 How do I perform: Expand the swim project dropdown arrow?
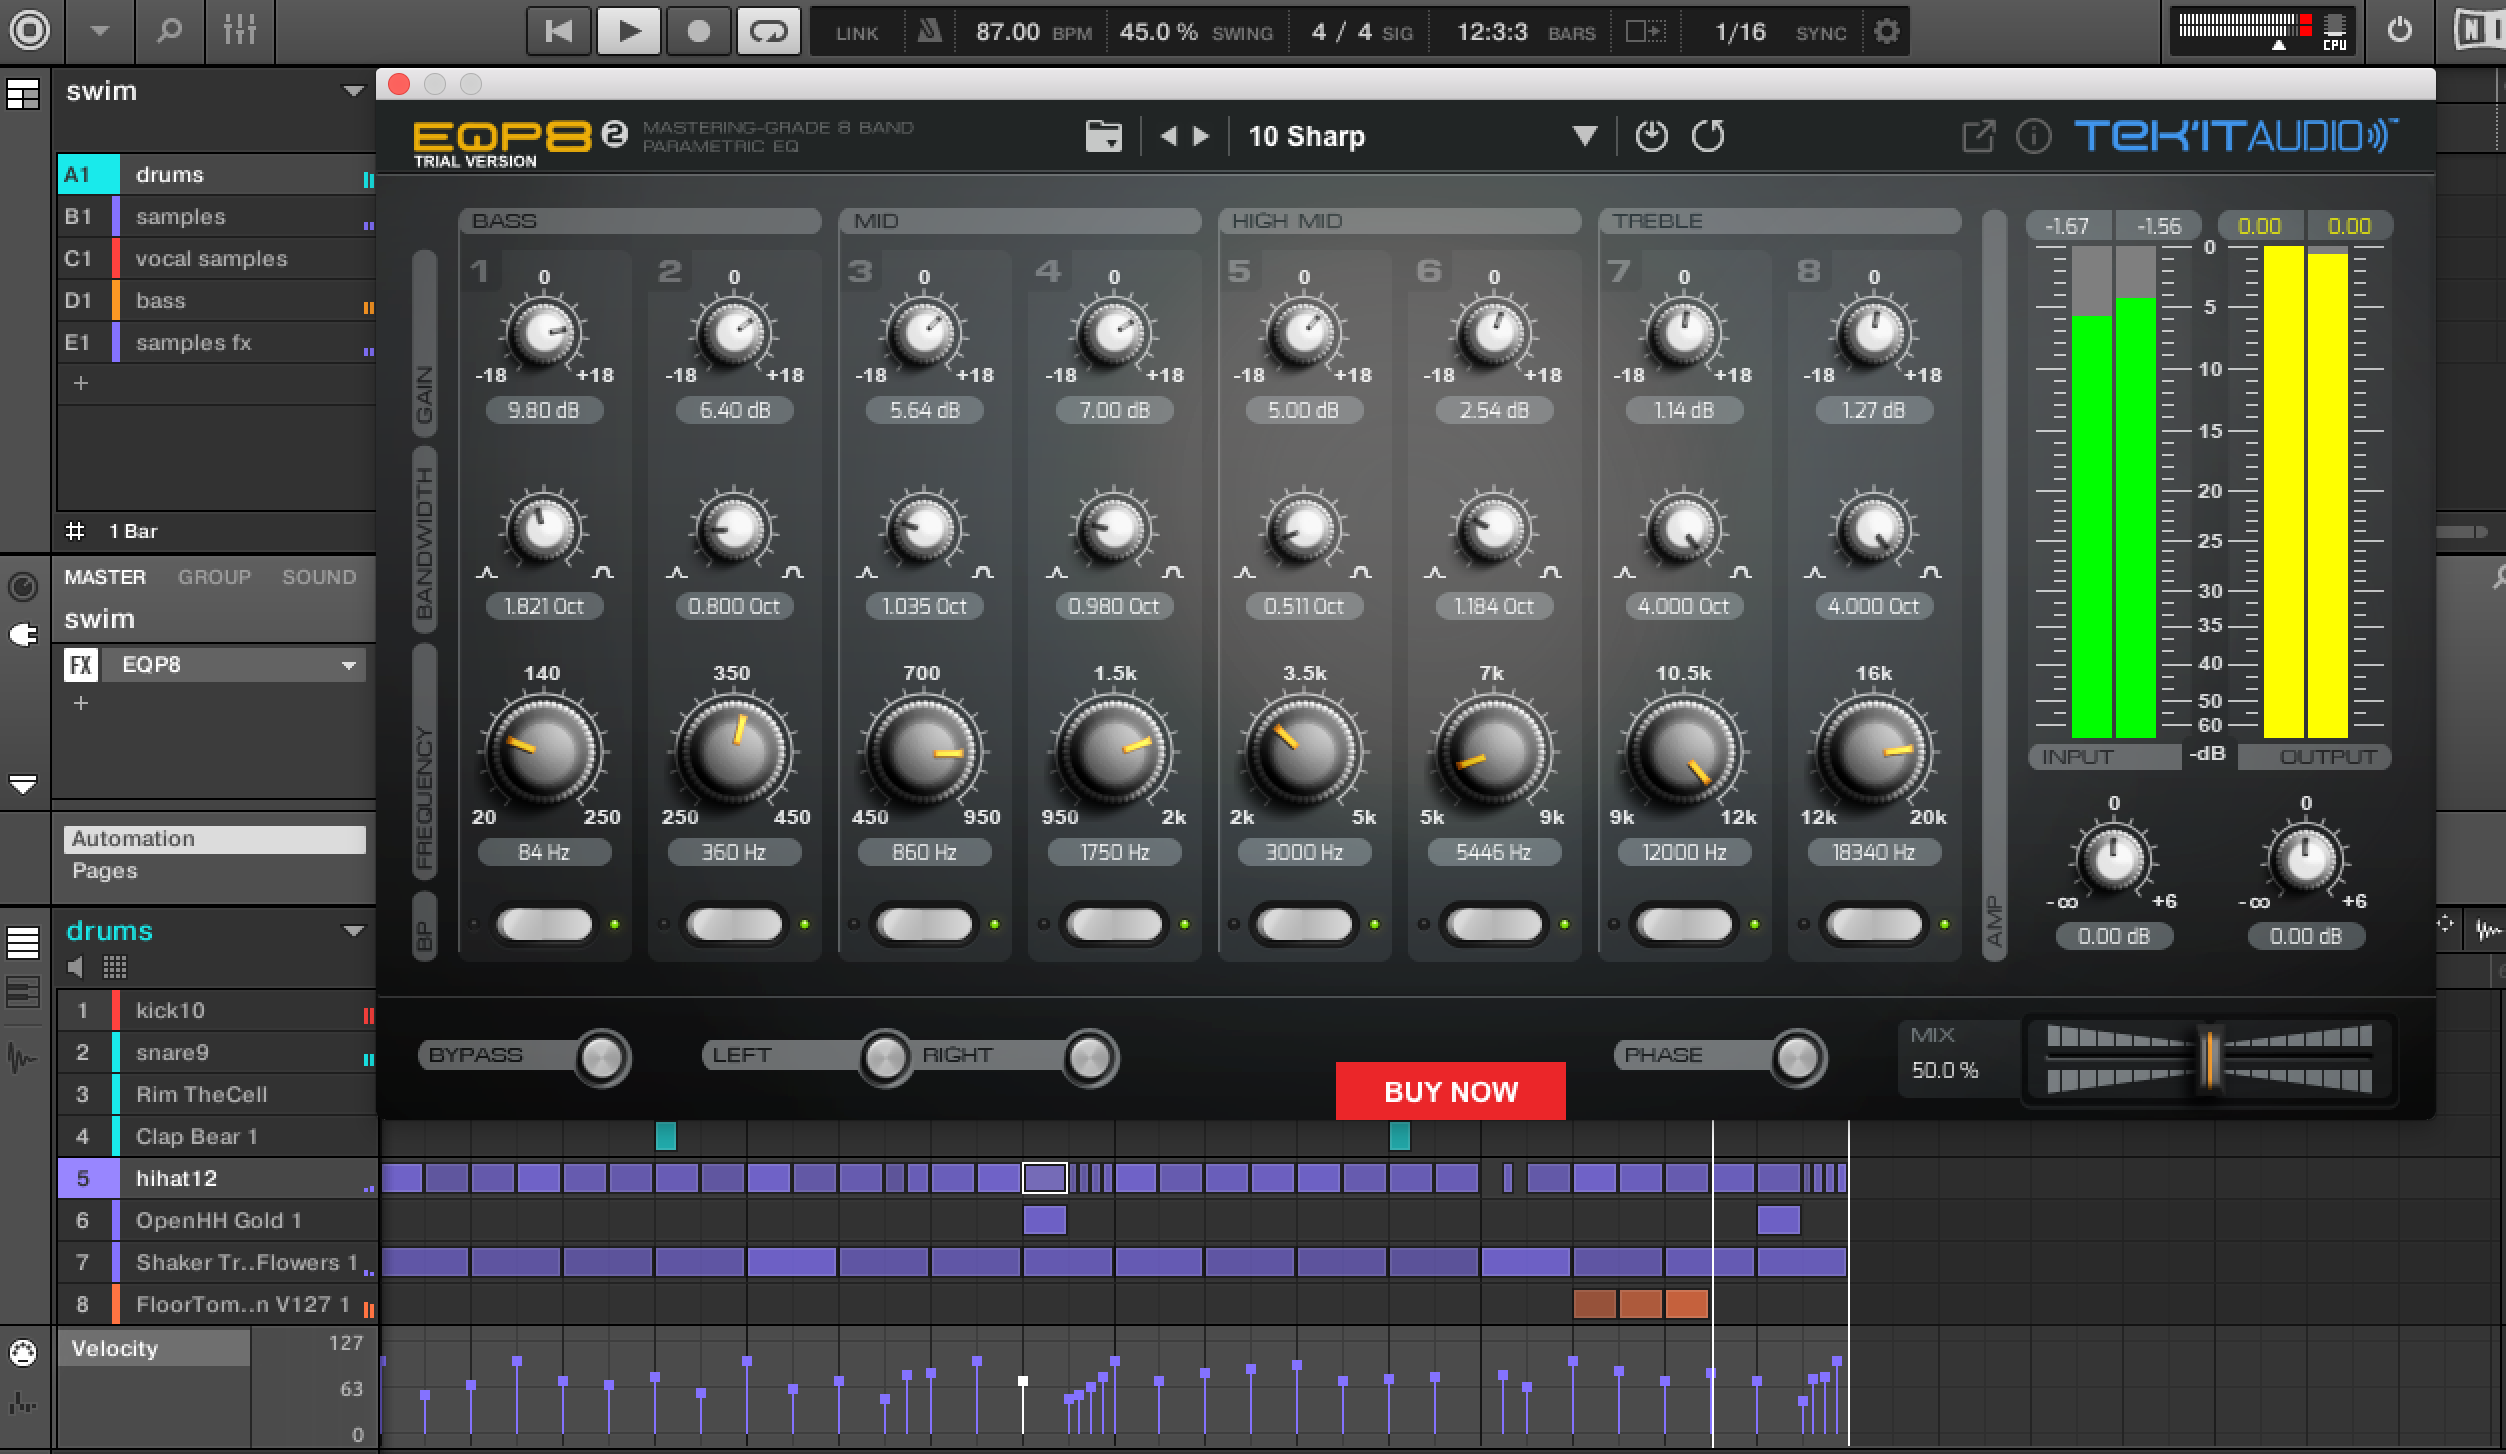coord(352,91)
